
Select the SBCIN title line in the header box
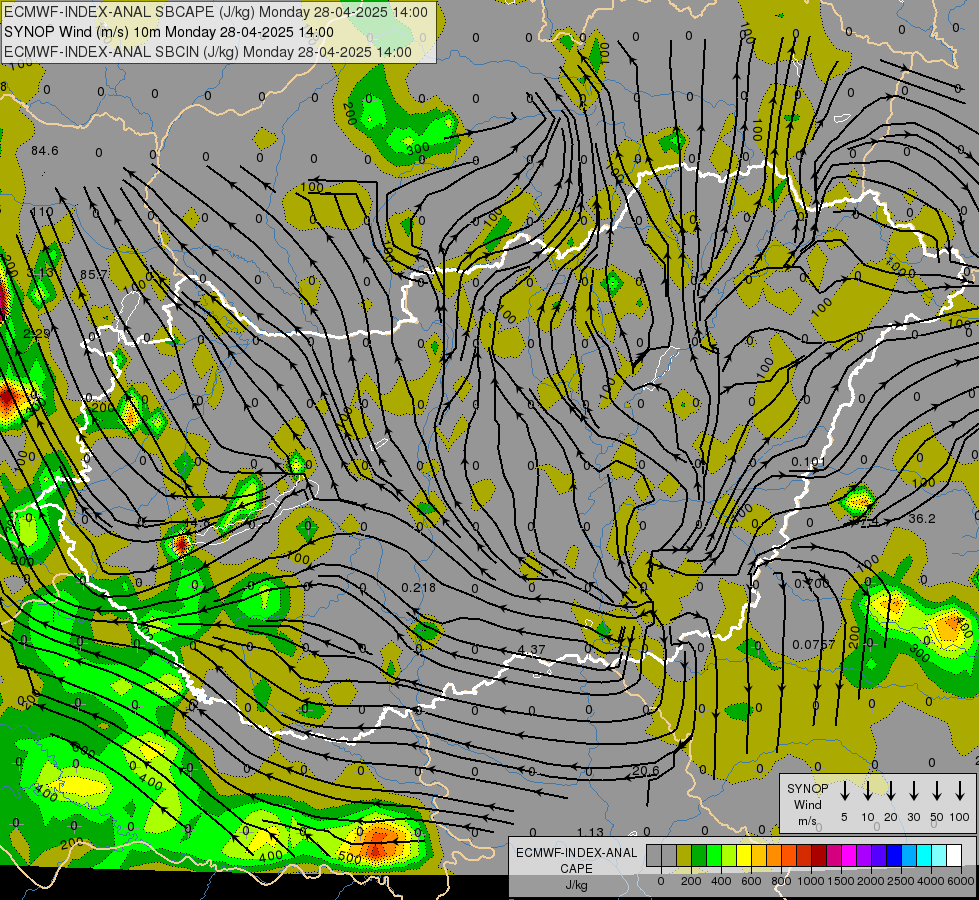point(208,52)
